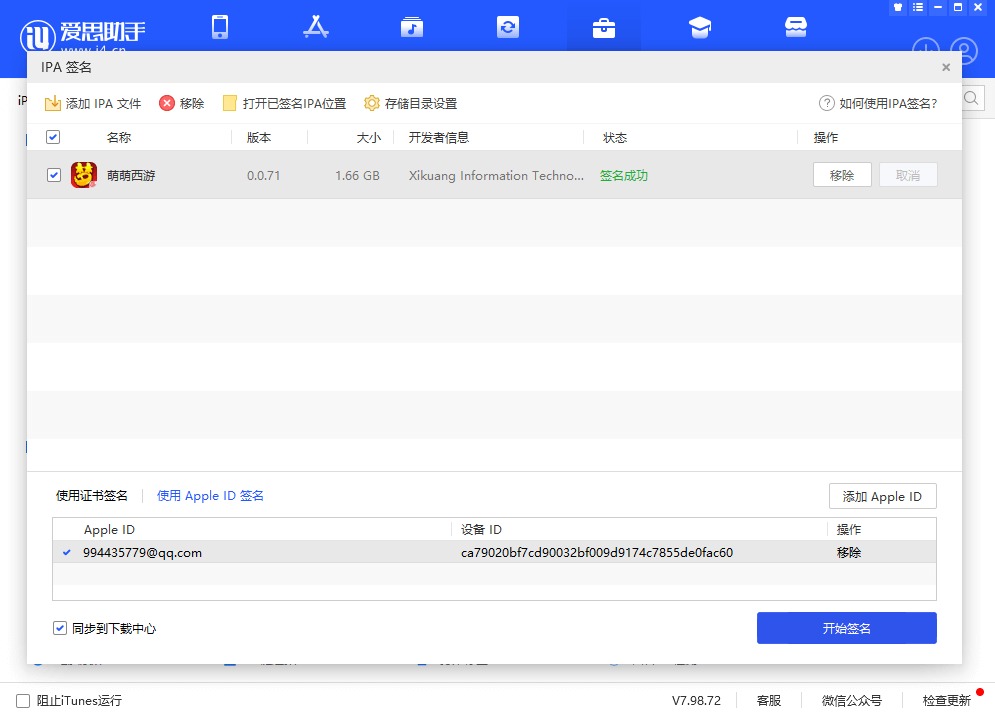The image size is (995, 716).
Task: Open the My Device phone icon
Action: coord(220,27)
